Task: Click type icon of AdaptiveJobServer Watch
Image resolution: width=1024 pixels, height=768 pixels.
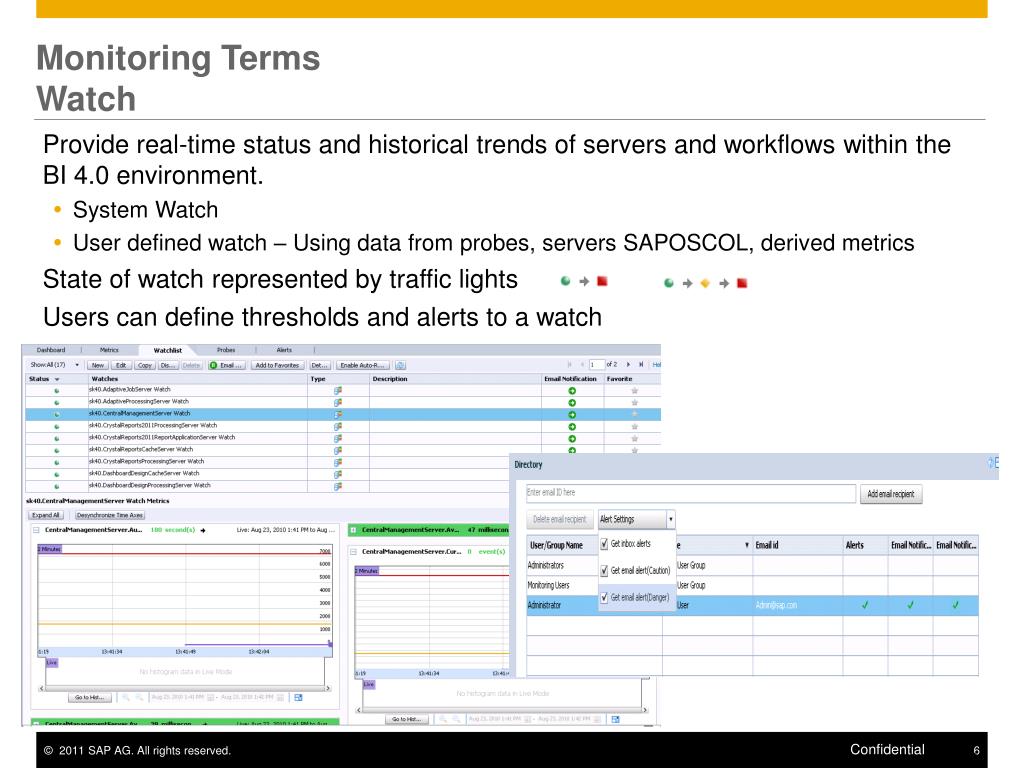Action: (x=338, y=391)
